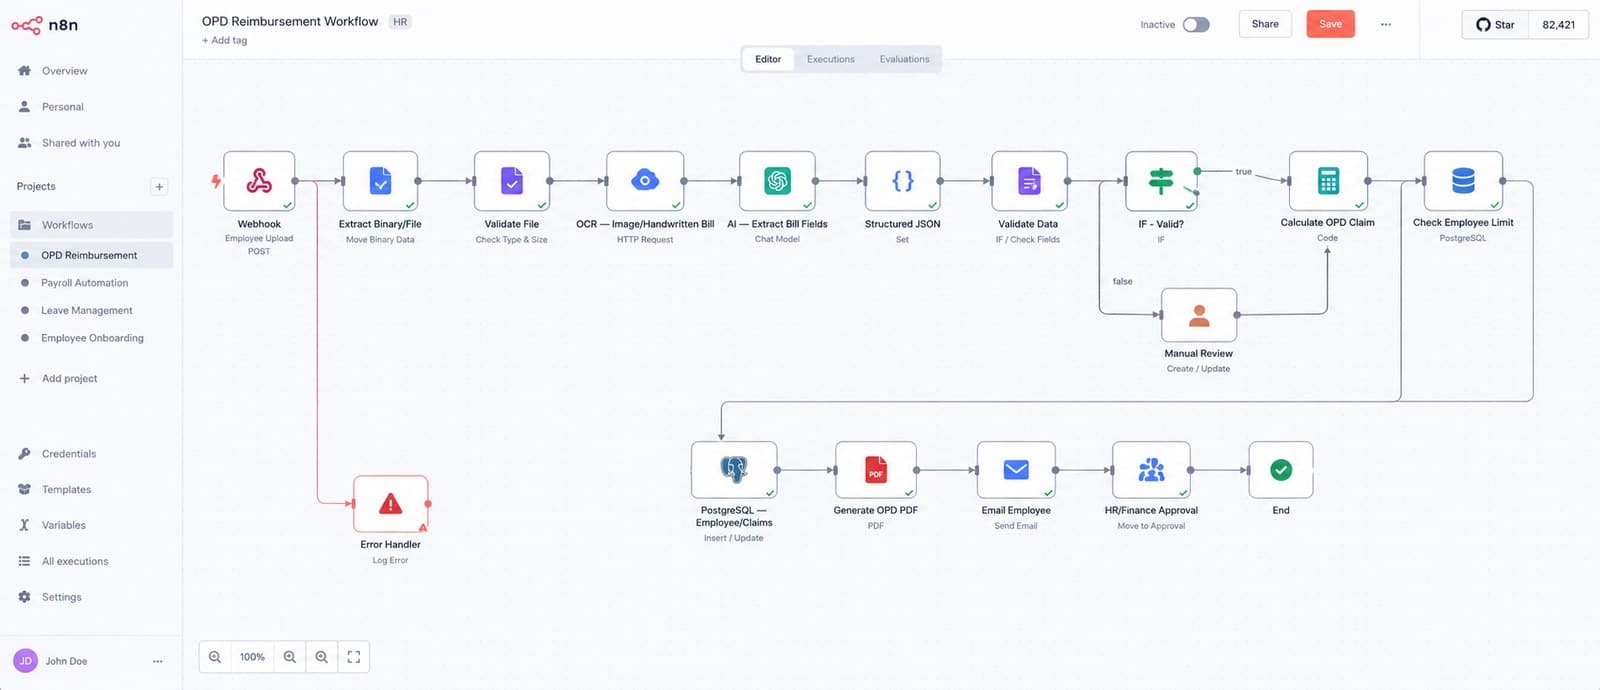Add a new project with plus icon
Screen dimensions: 1600x690
click(159, 186)
